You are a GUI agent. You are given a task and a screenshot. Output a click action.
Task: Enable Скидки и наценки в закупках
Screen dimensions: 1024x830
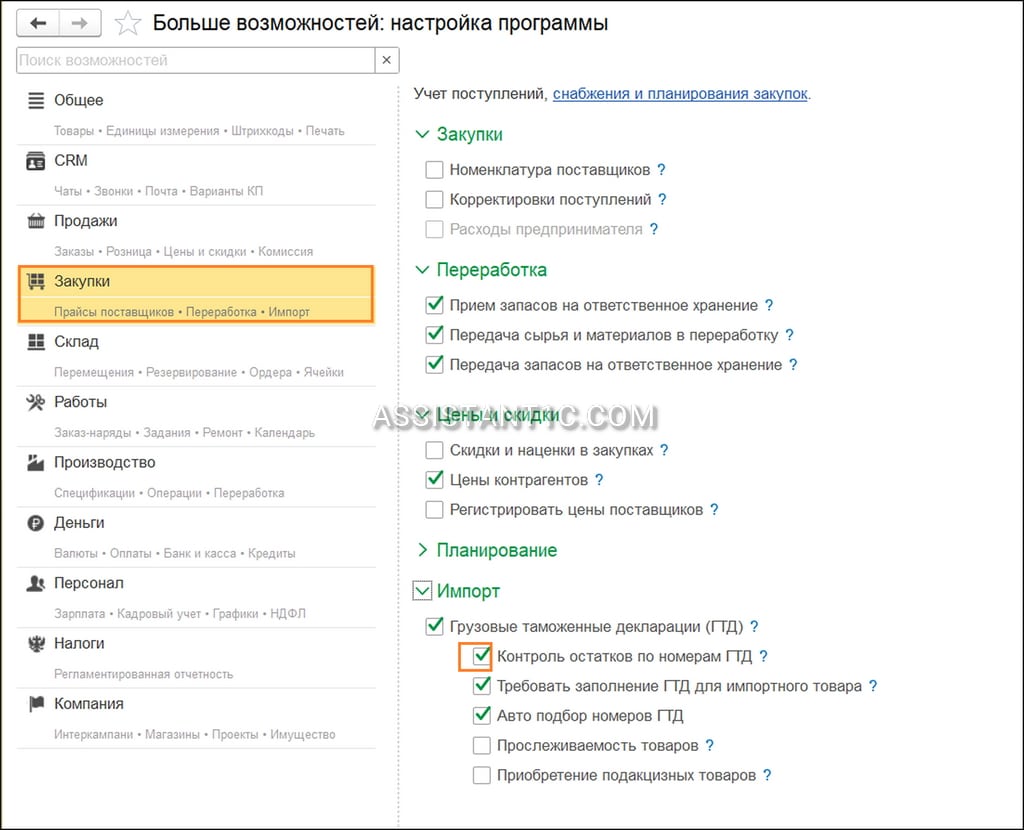[x=434, y=450]
